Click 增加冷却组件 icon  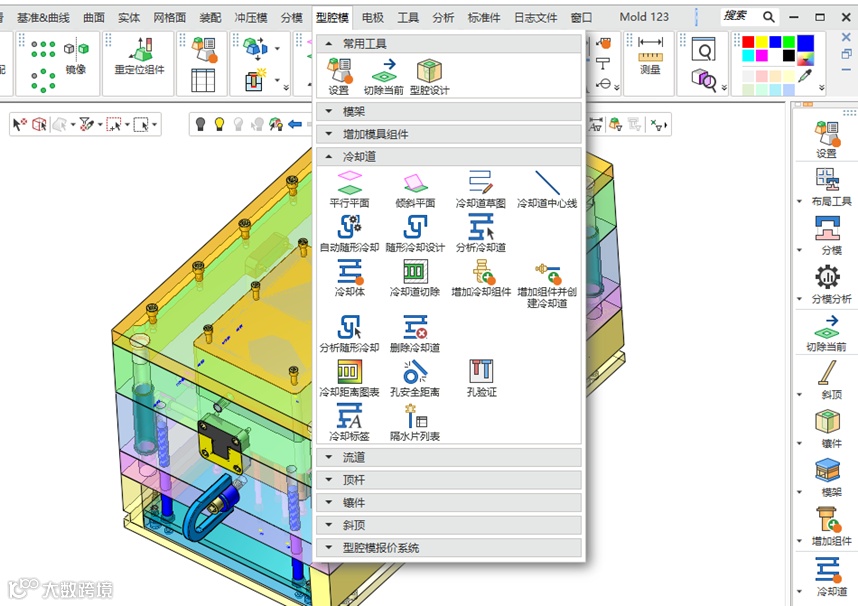pyautogui.click(x=480, y=278)
